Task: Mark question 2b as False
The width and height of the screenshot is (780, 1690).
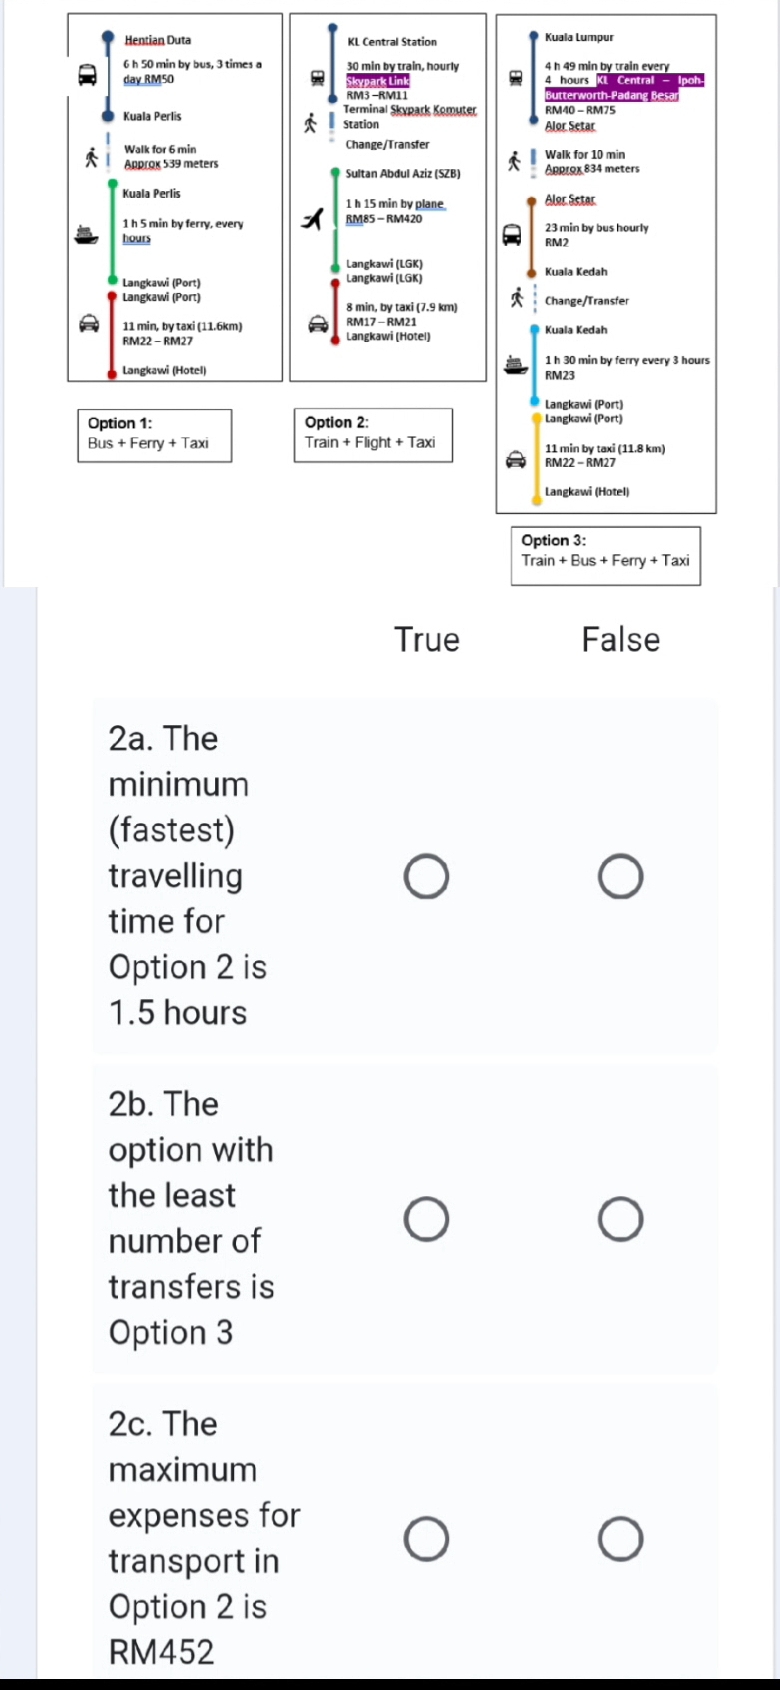Action: [621, 1220]
